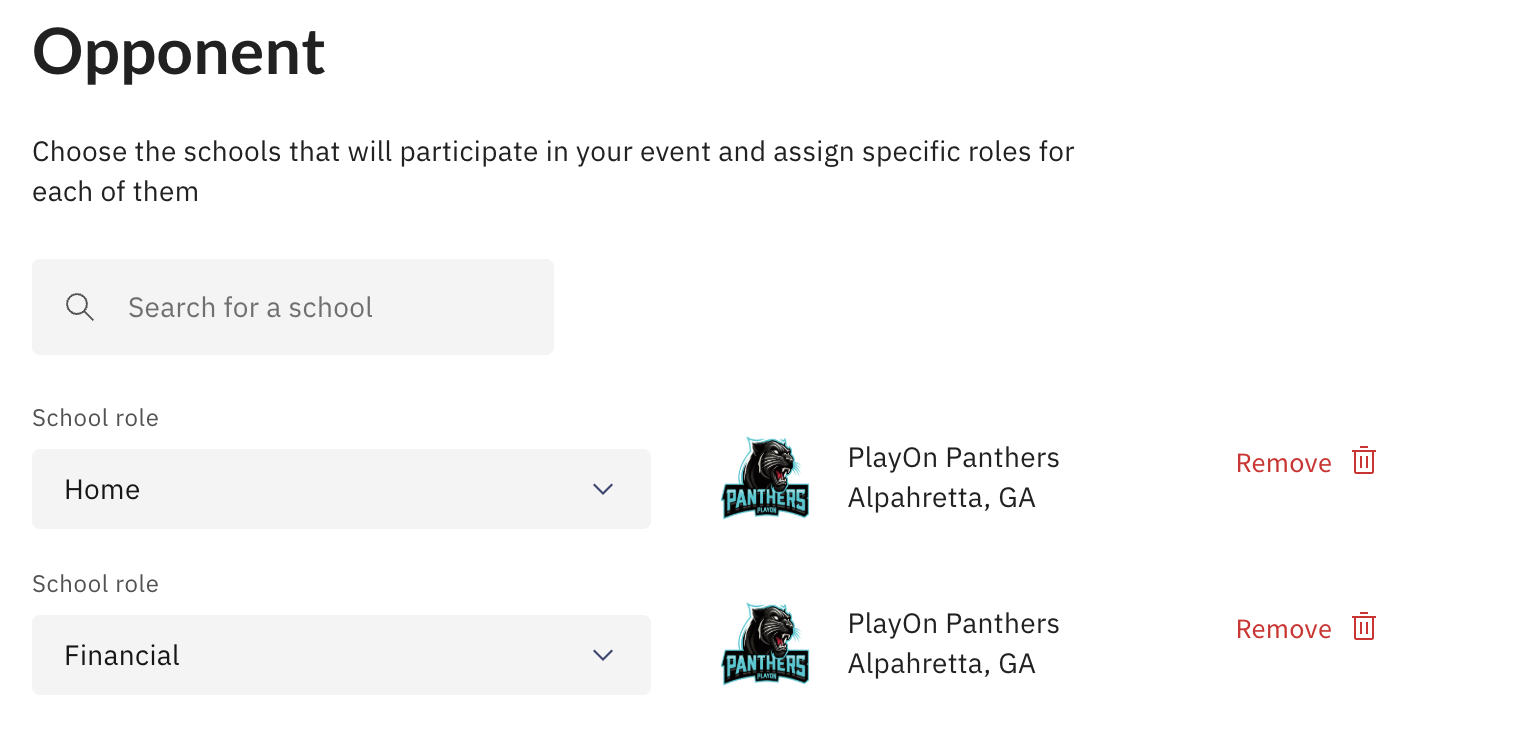This screenshot has width=1538, height=736.
Task: Click Alpahretta, GA under the first school
Action: click(x=941, y=497)
